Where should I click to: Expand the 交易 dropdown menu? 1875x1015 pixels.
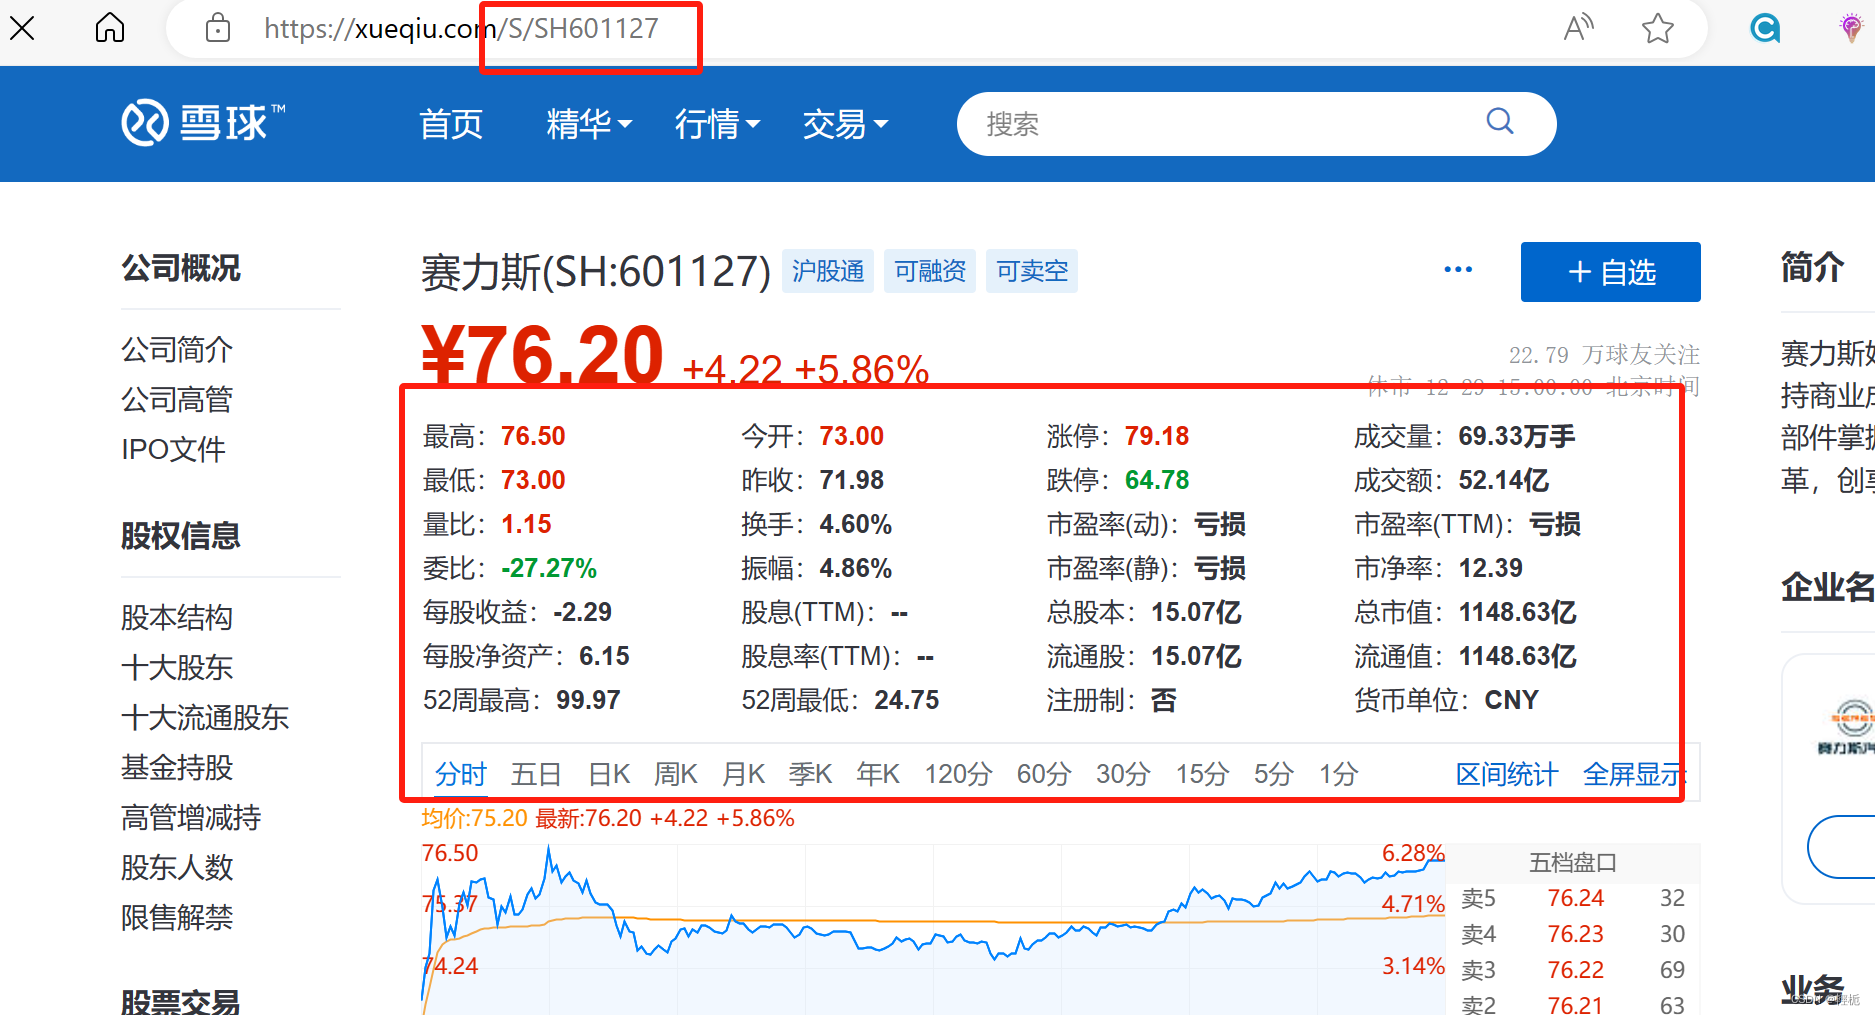tap(845, 124)
